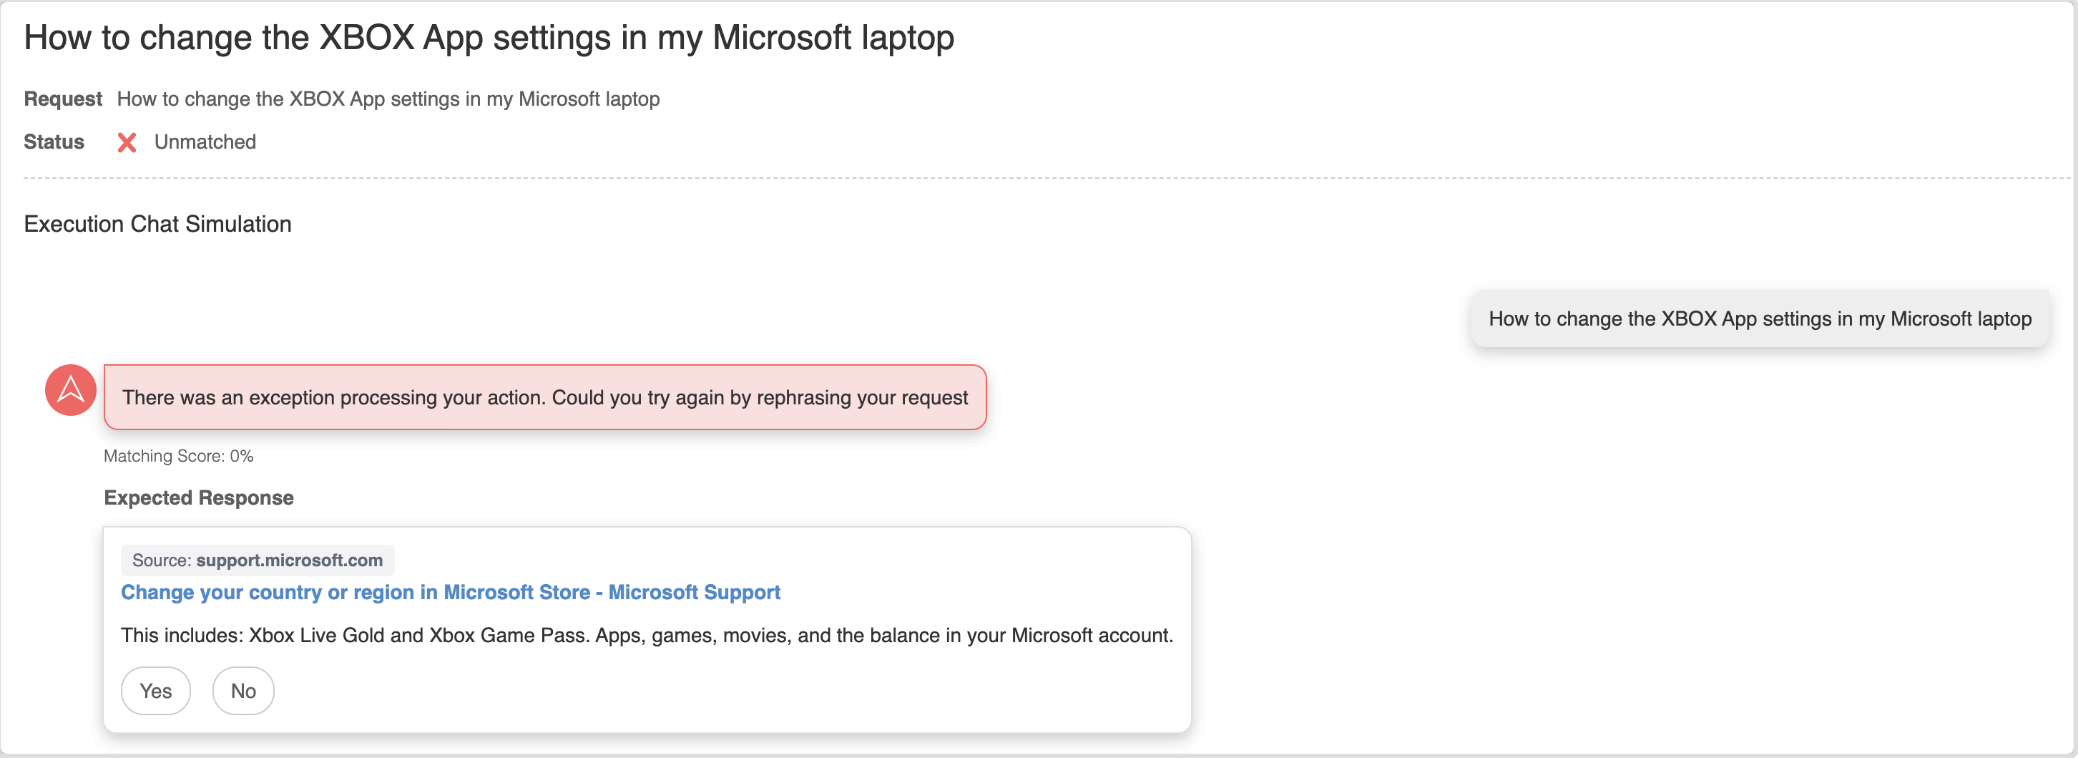Viewport: 2078px width, 758px height.
Task: Click the large page title heading
Action: click(489, 38)
